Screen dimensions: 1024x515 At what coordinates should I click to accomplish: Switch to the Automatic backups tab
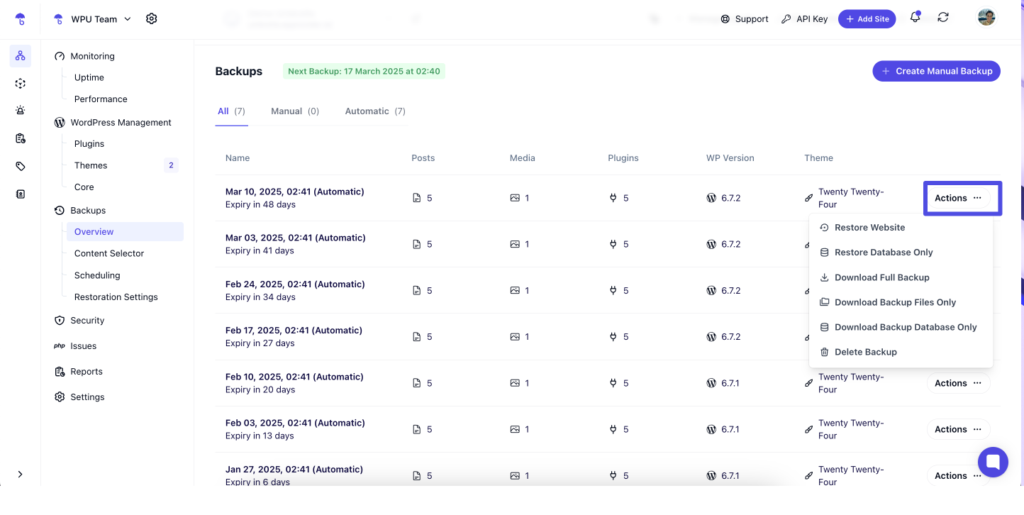coord(375,111)
